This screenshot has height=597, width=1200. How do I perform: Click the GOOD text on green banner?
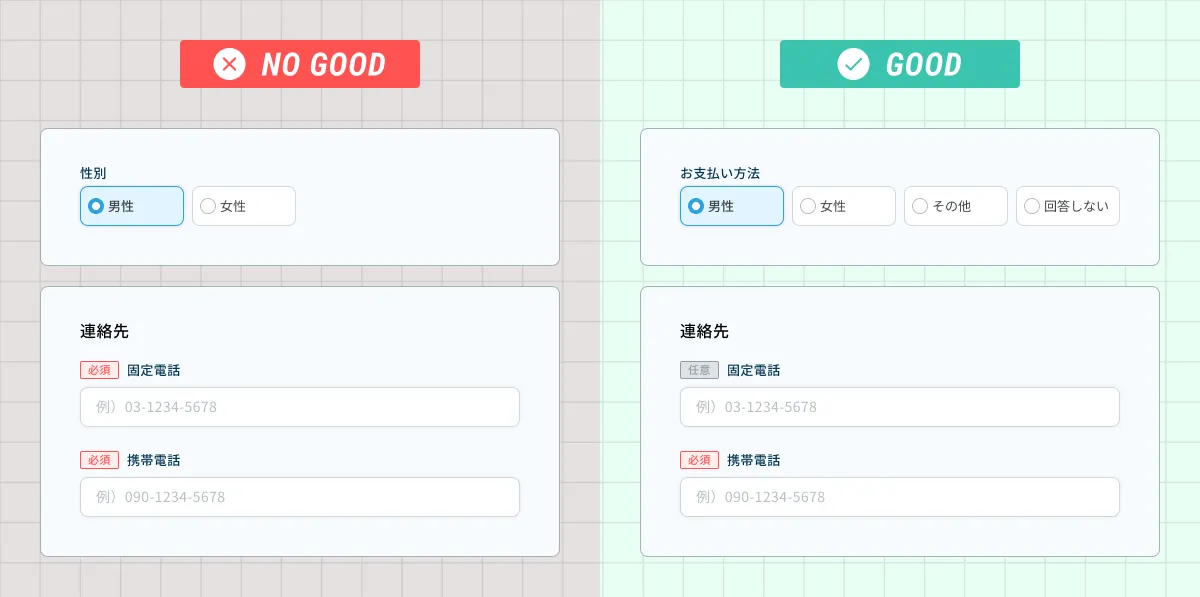(x=923, y=65)
